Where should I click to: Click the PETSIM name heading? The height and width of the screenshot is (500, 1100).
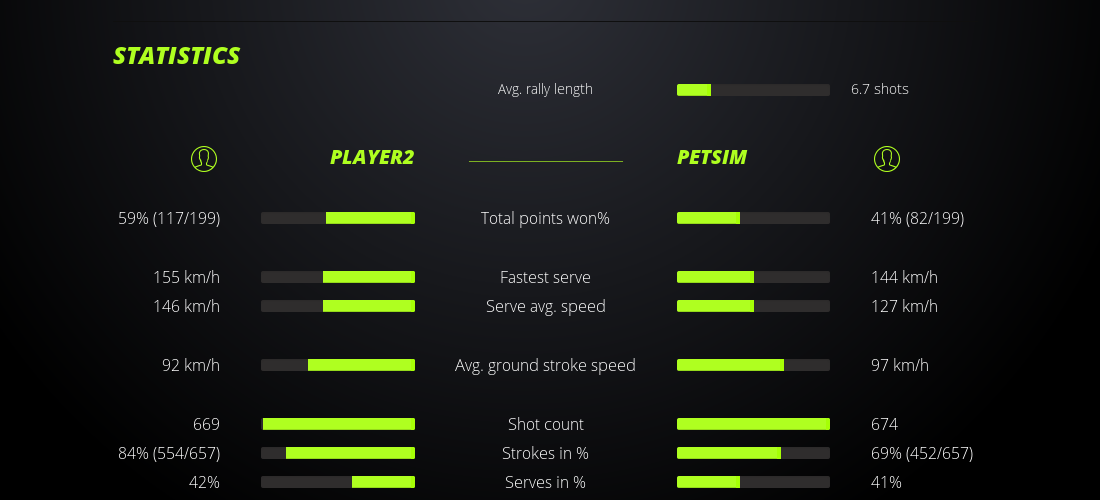(712, 157)
